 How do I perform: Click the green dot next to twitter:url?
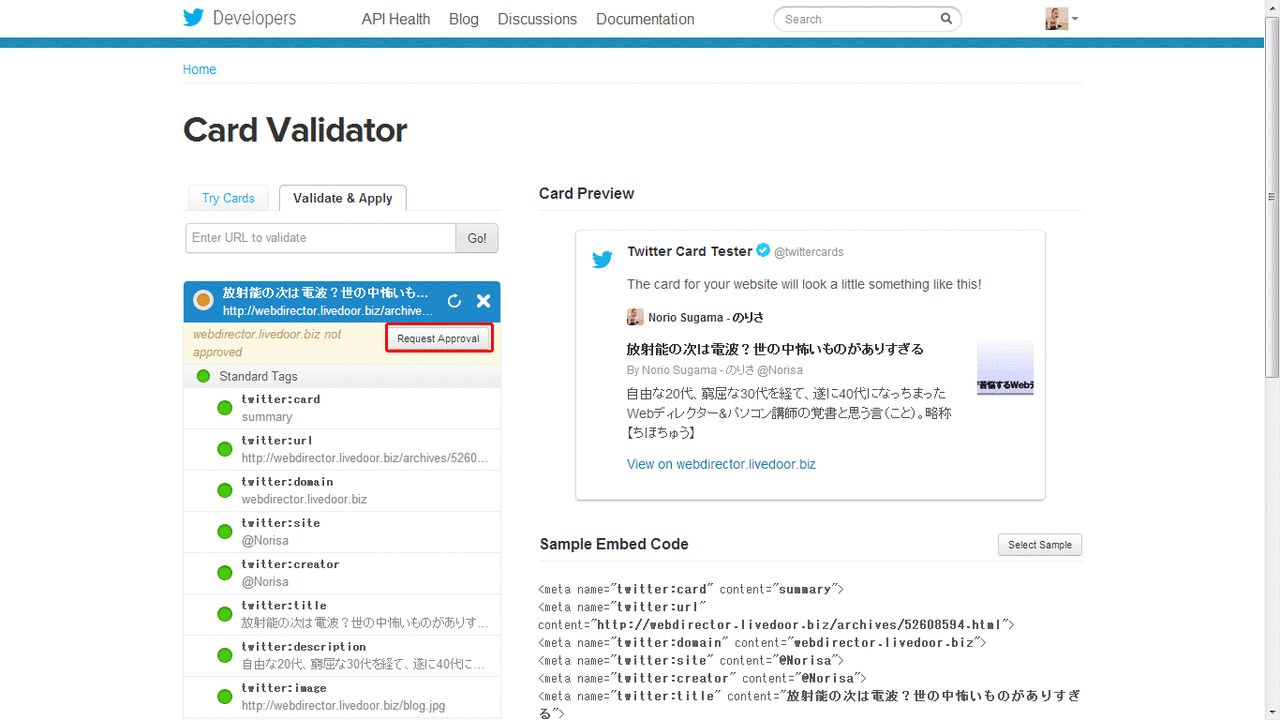tap(224, 449)
